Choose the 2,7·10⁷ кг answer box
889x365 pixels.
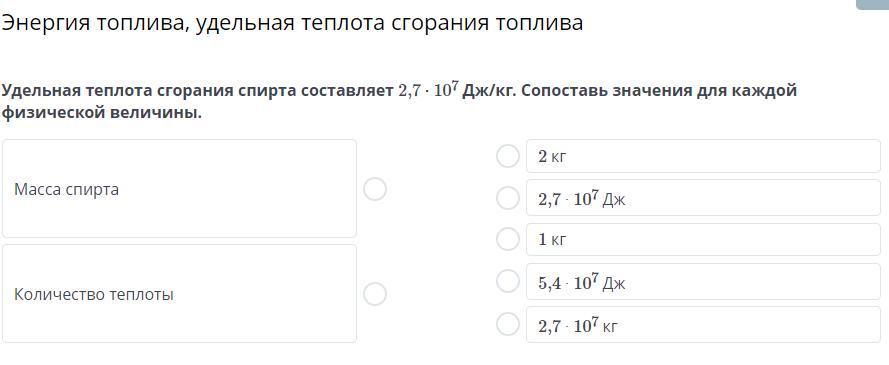(x=703, y=325)
